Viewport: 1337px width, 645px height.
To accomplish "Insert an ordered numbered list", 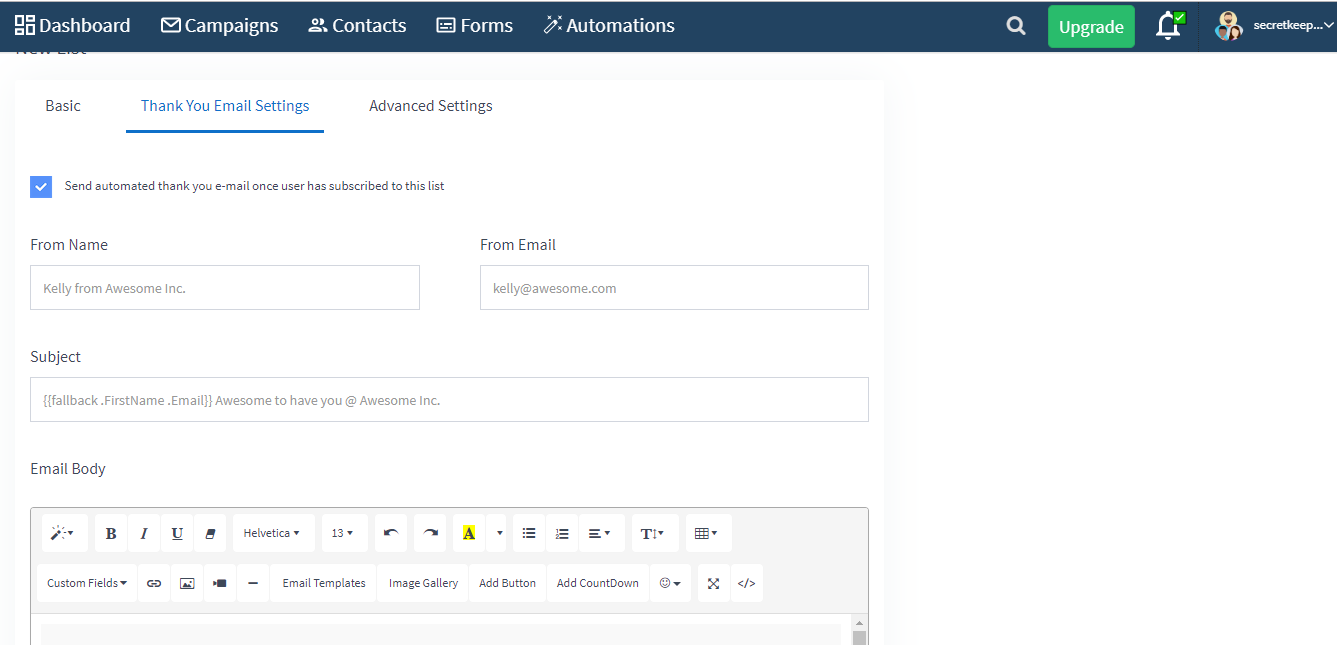I will coord(562,533).
